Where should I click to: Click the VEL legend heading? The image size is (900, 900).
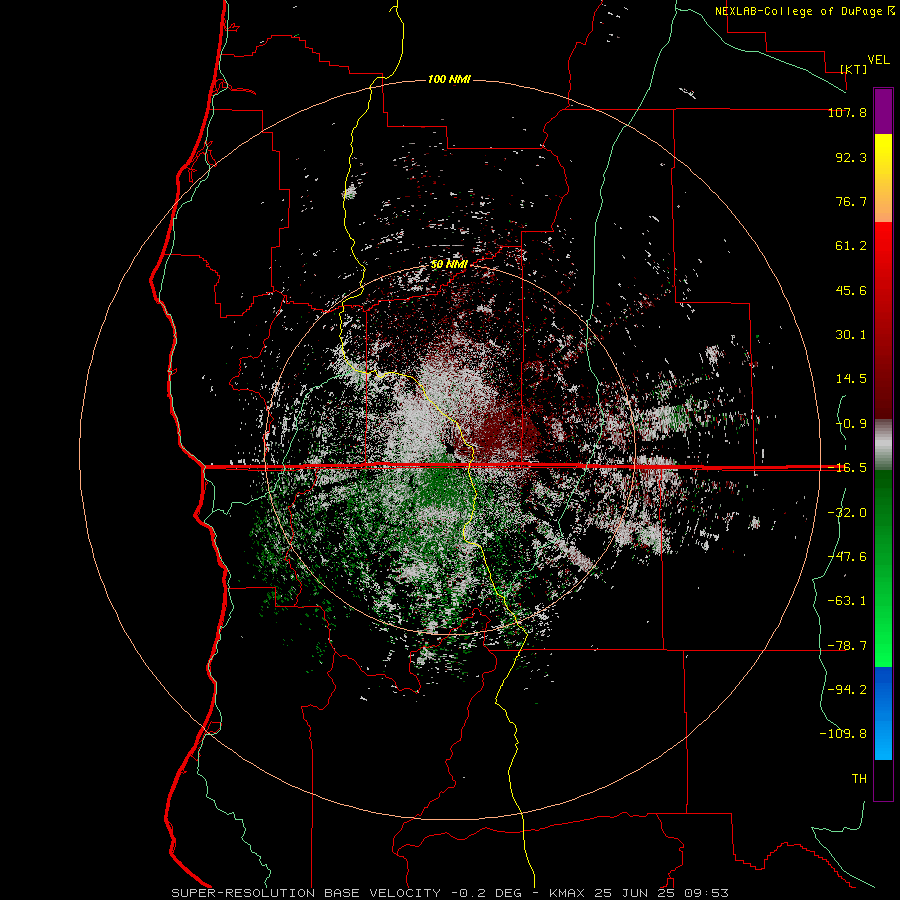(879, 60)
